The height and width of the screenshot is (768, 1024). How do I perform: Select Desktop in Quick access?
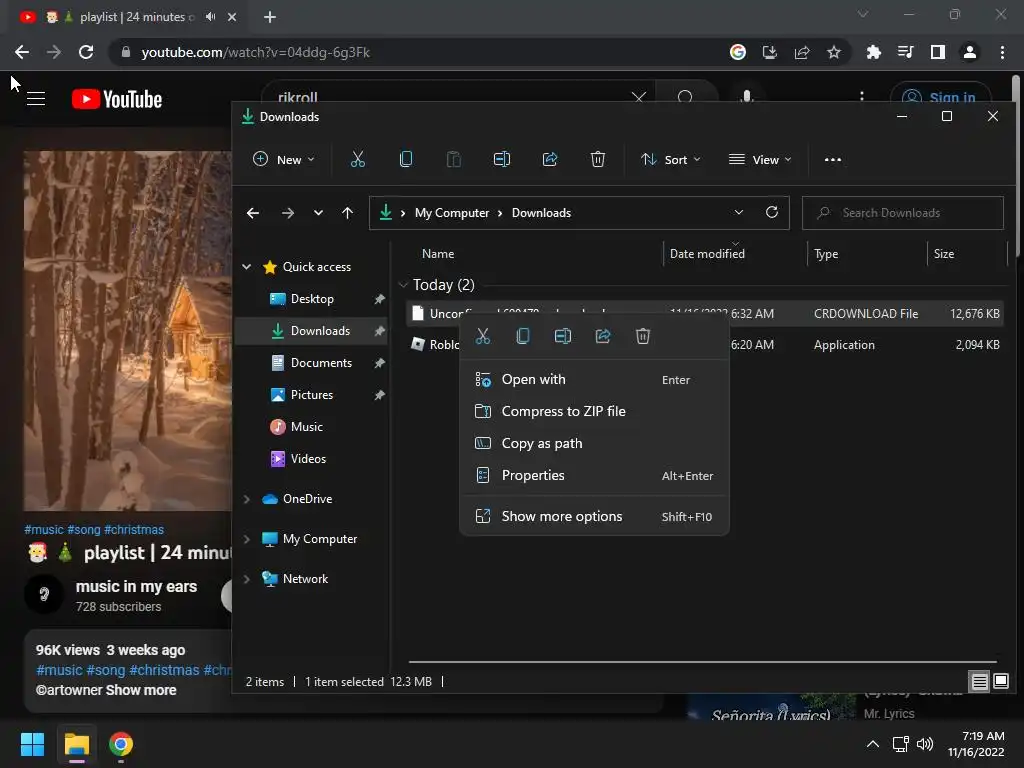(x=312, y=298)
